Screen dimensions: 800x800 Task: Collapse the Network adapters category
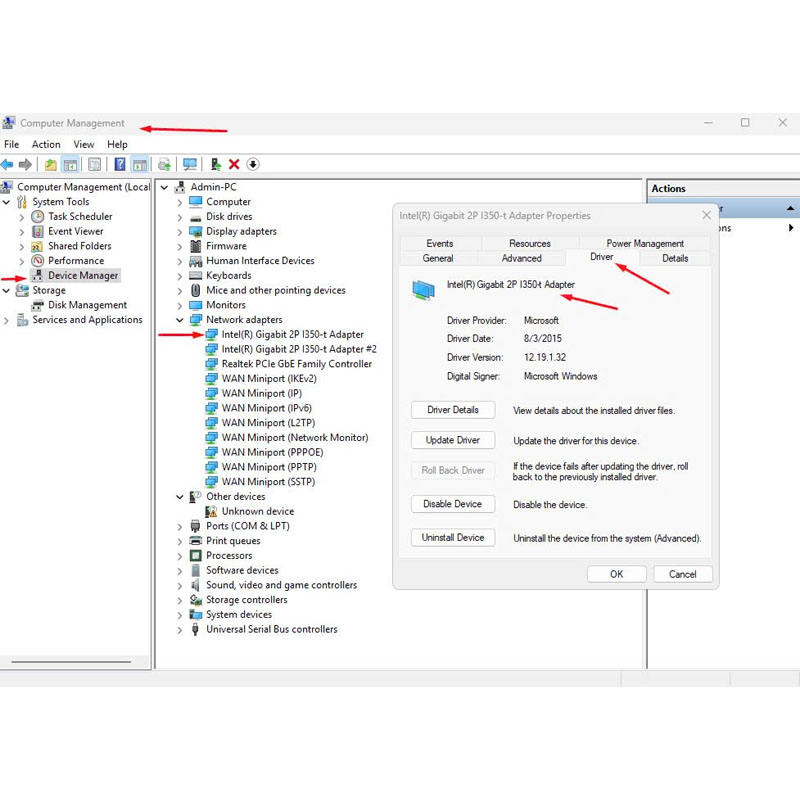[x=180, y=320]
